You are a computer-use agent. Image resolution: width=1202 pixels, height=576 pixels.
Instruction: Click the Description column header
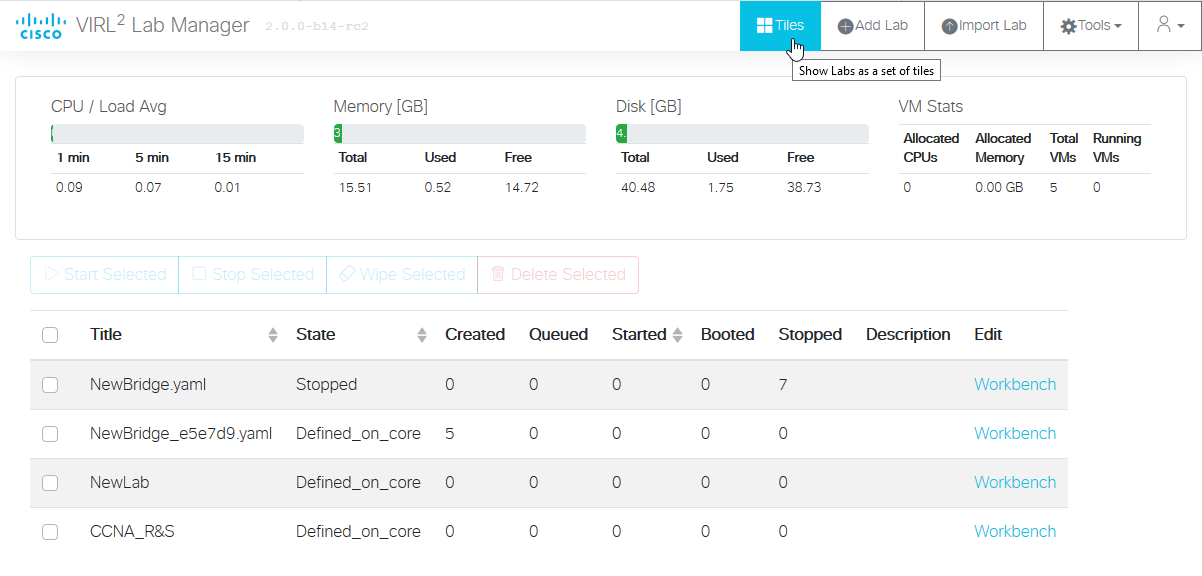908,334
